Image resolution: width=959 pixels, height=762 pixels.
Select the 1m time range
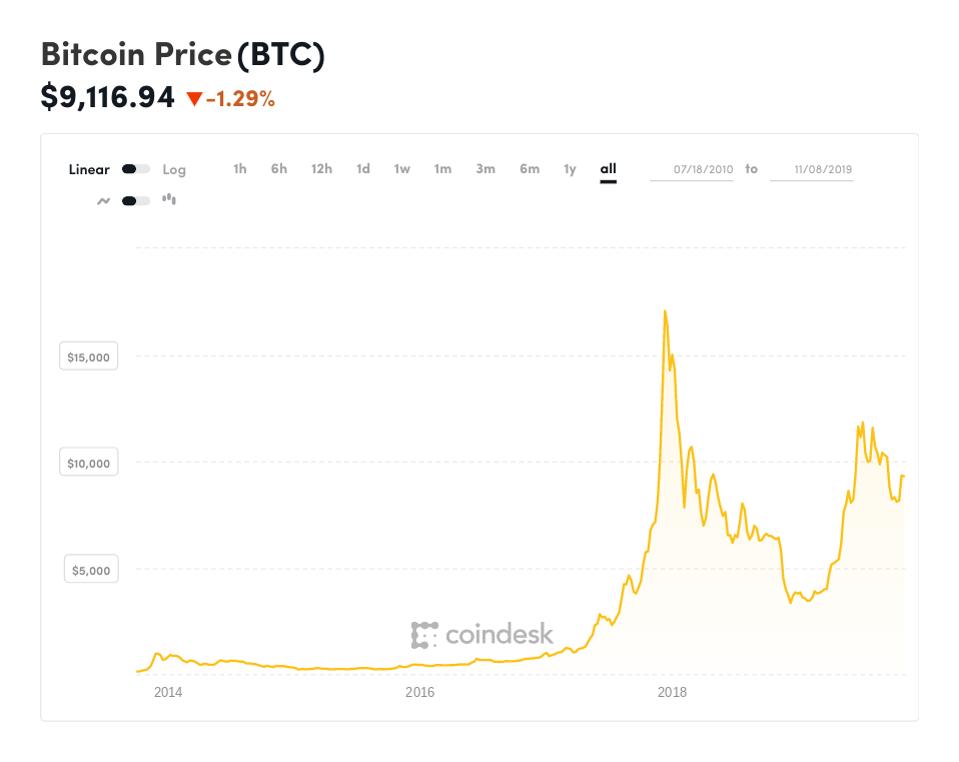tap(442, 169)
